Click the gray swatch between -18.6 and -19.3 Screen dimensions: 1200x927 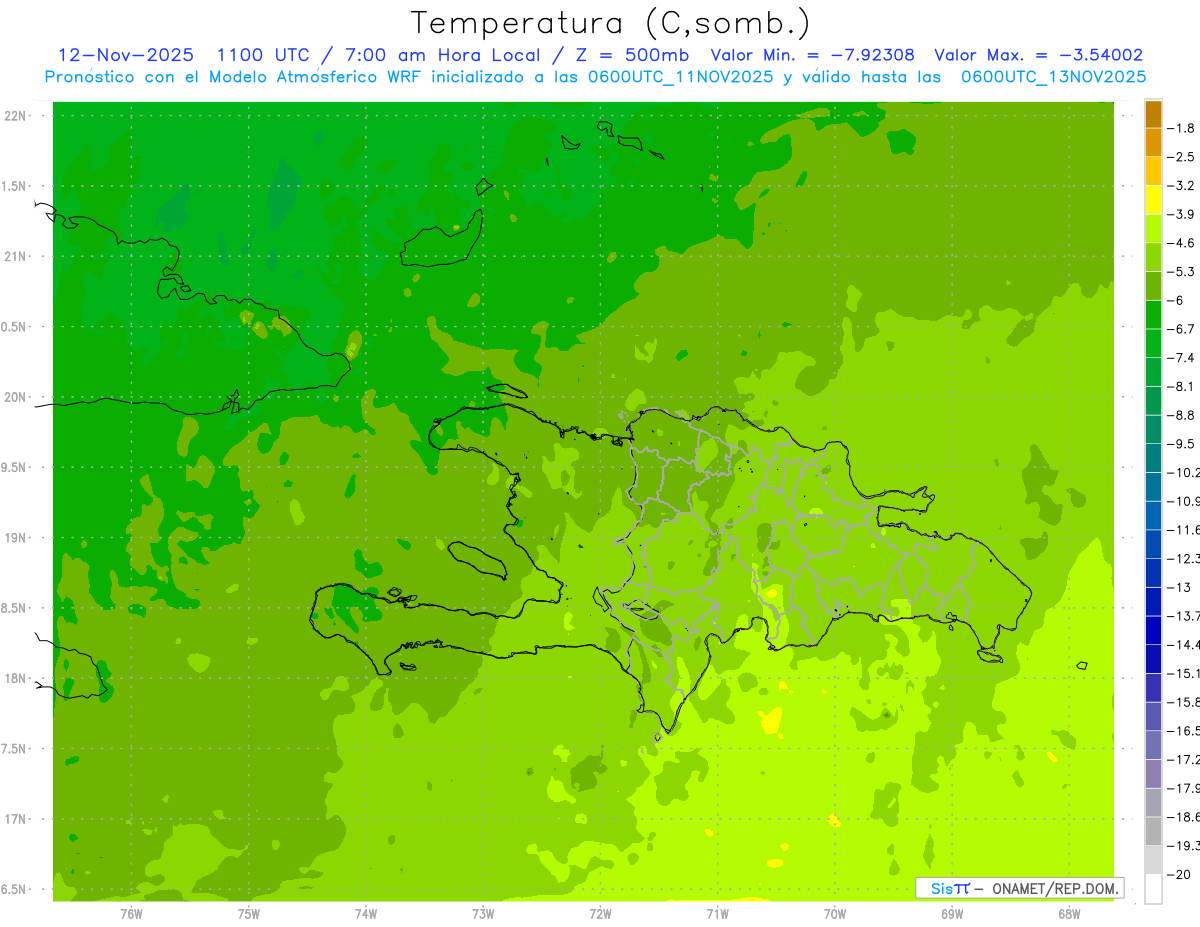click(1153, 831)
